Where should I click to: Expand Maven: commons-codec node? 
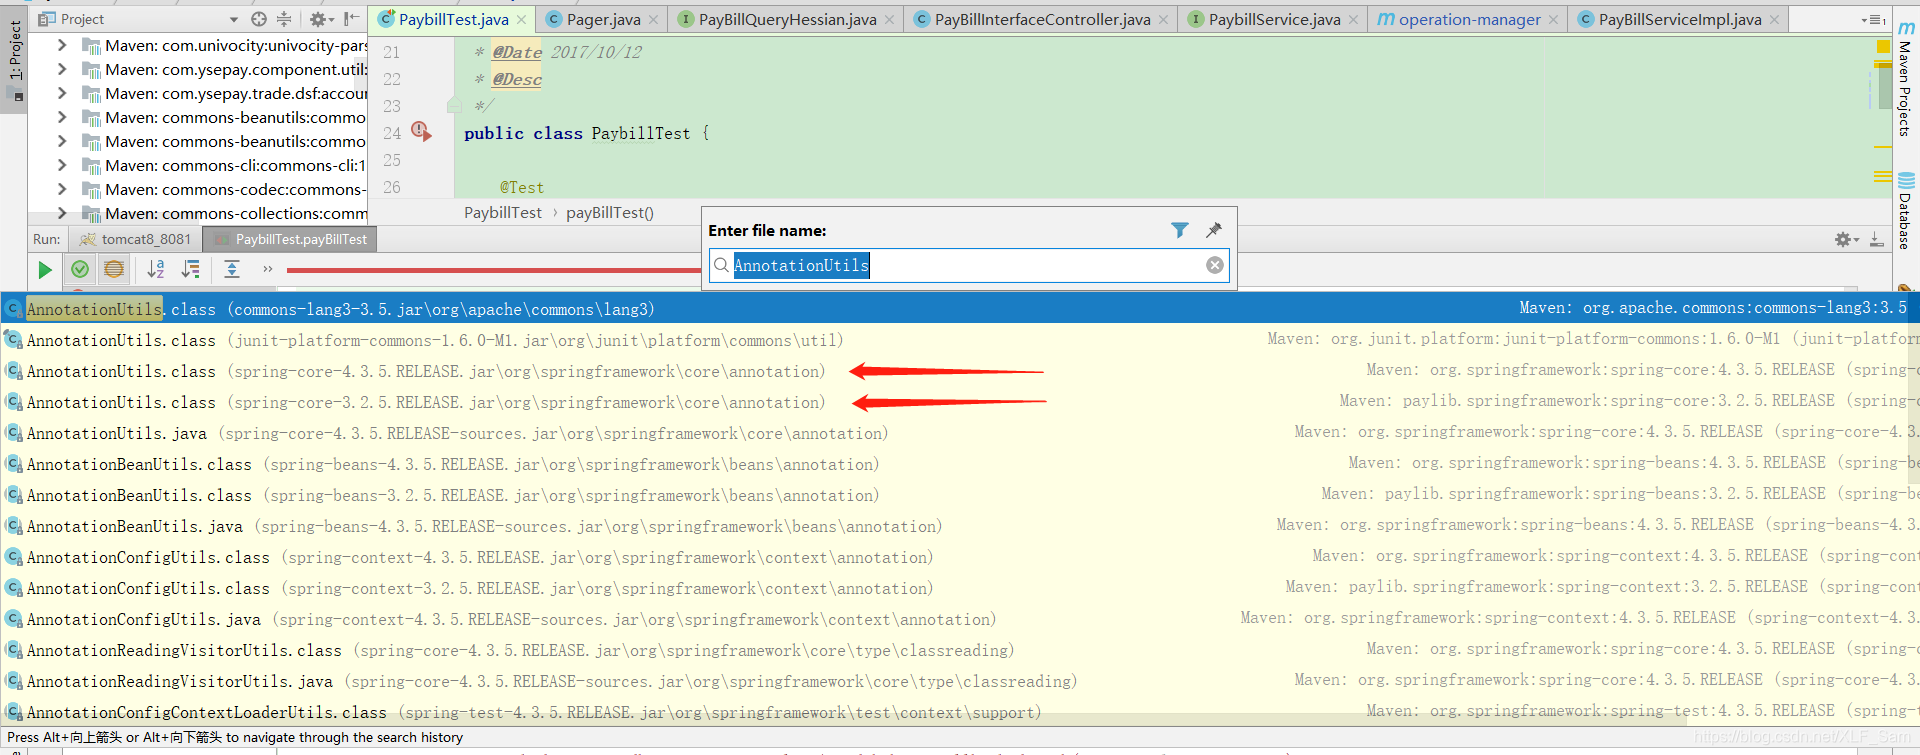(62, 189)
